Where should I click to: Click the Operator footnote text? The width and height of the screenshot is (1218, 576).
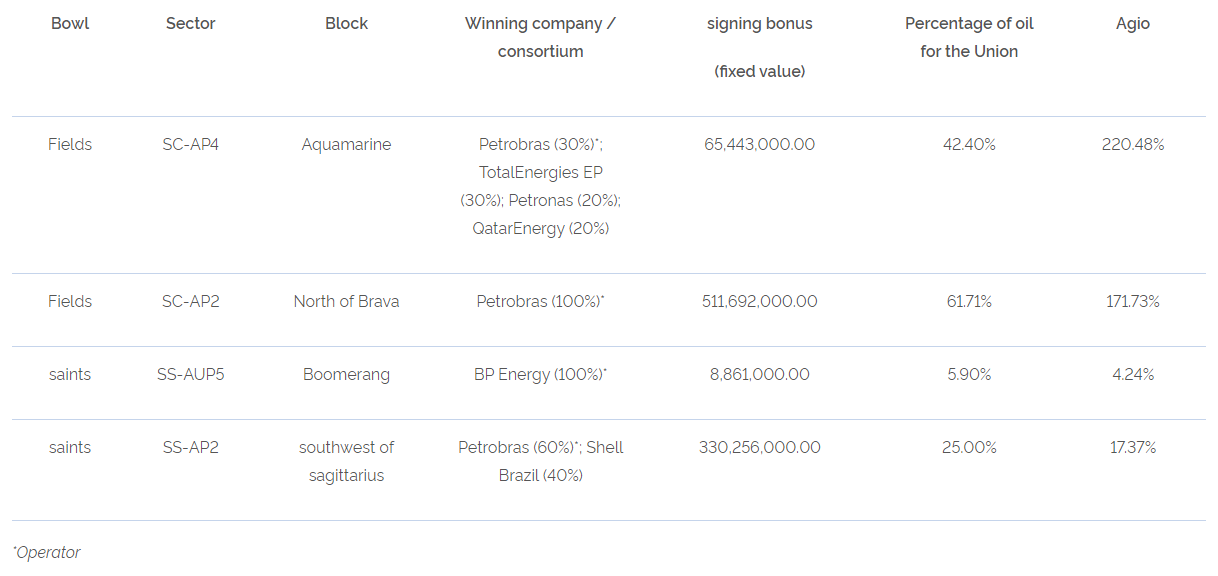tap(47, 552)
